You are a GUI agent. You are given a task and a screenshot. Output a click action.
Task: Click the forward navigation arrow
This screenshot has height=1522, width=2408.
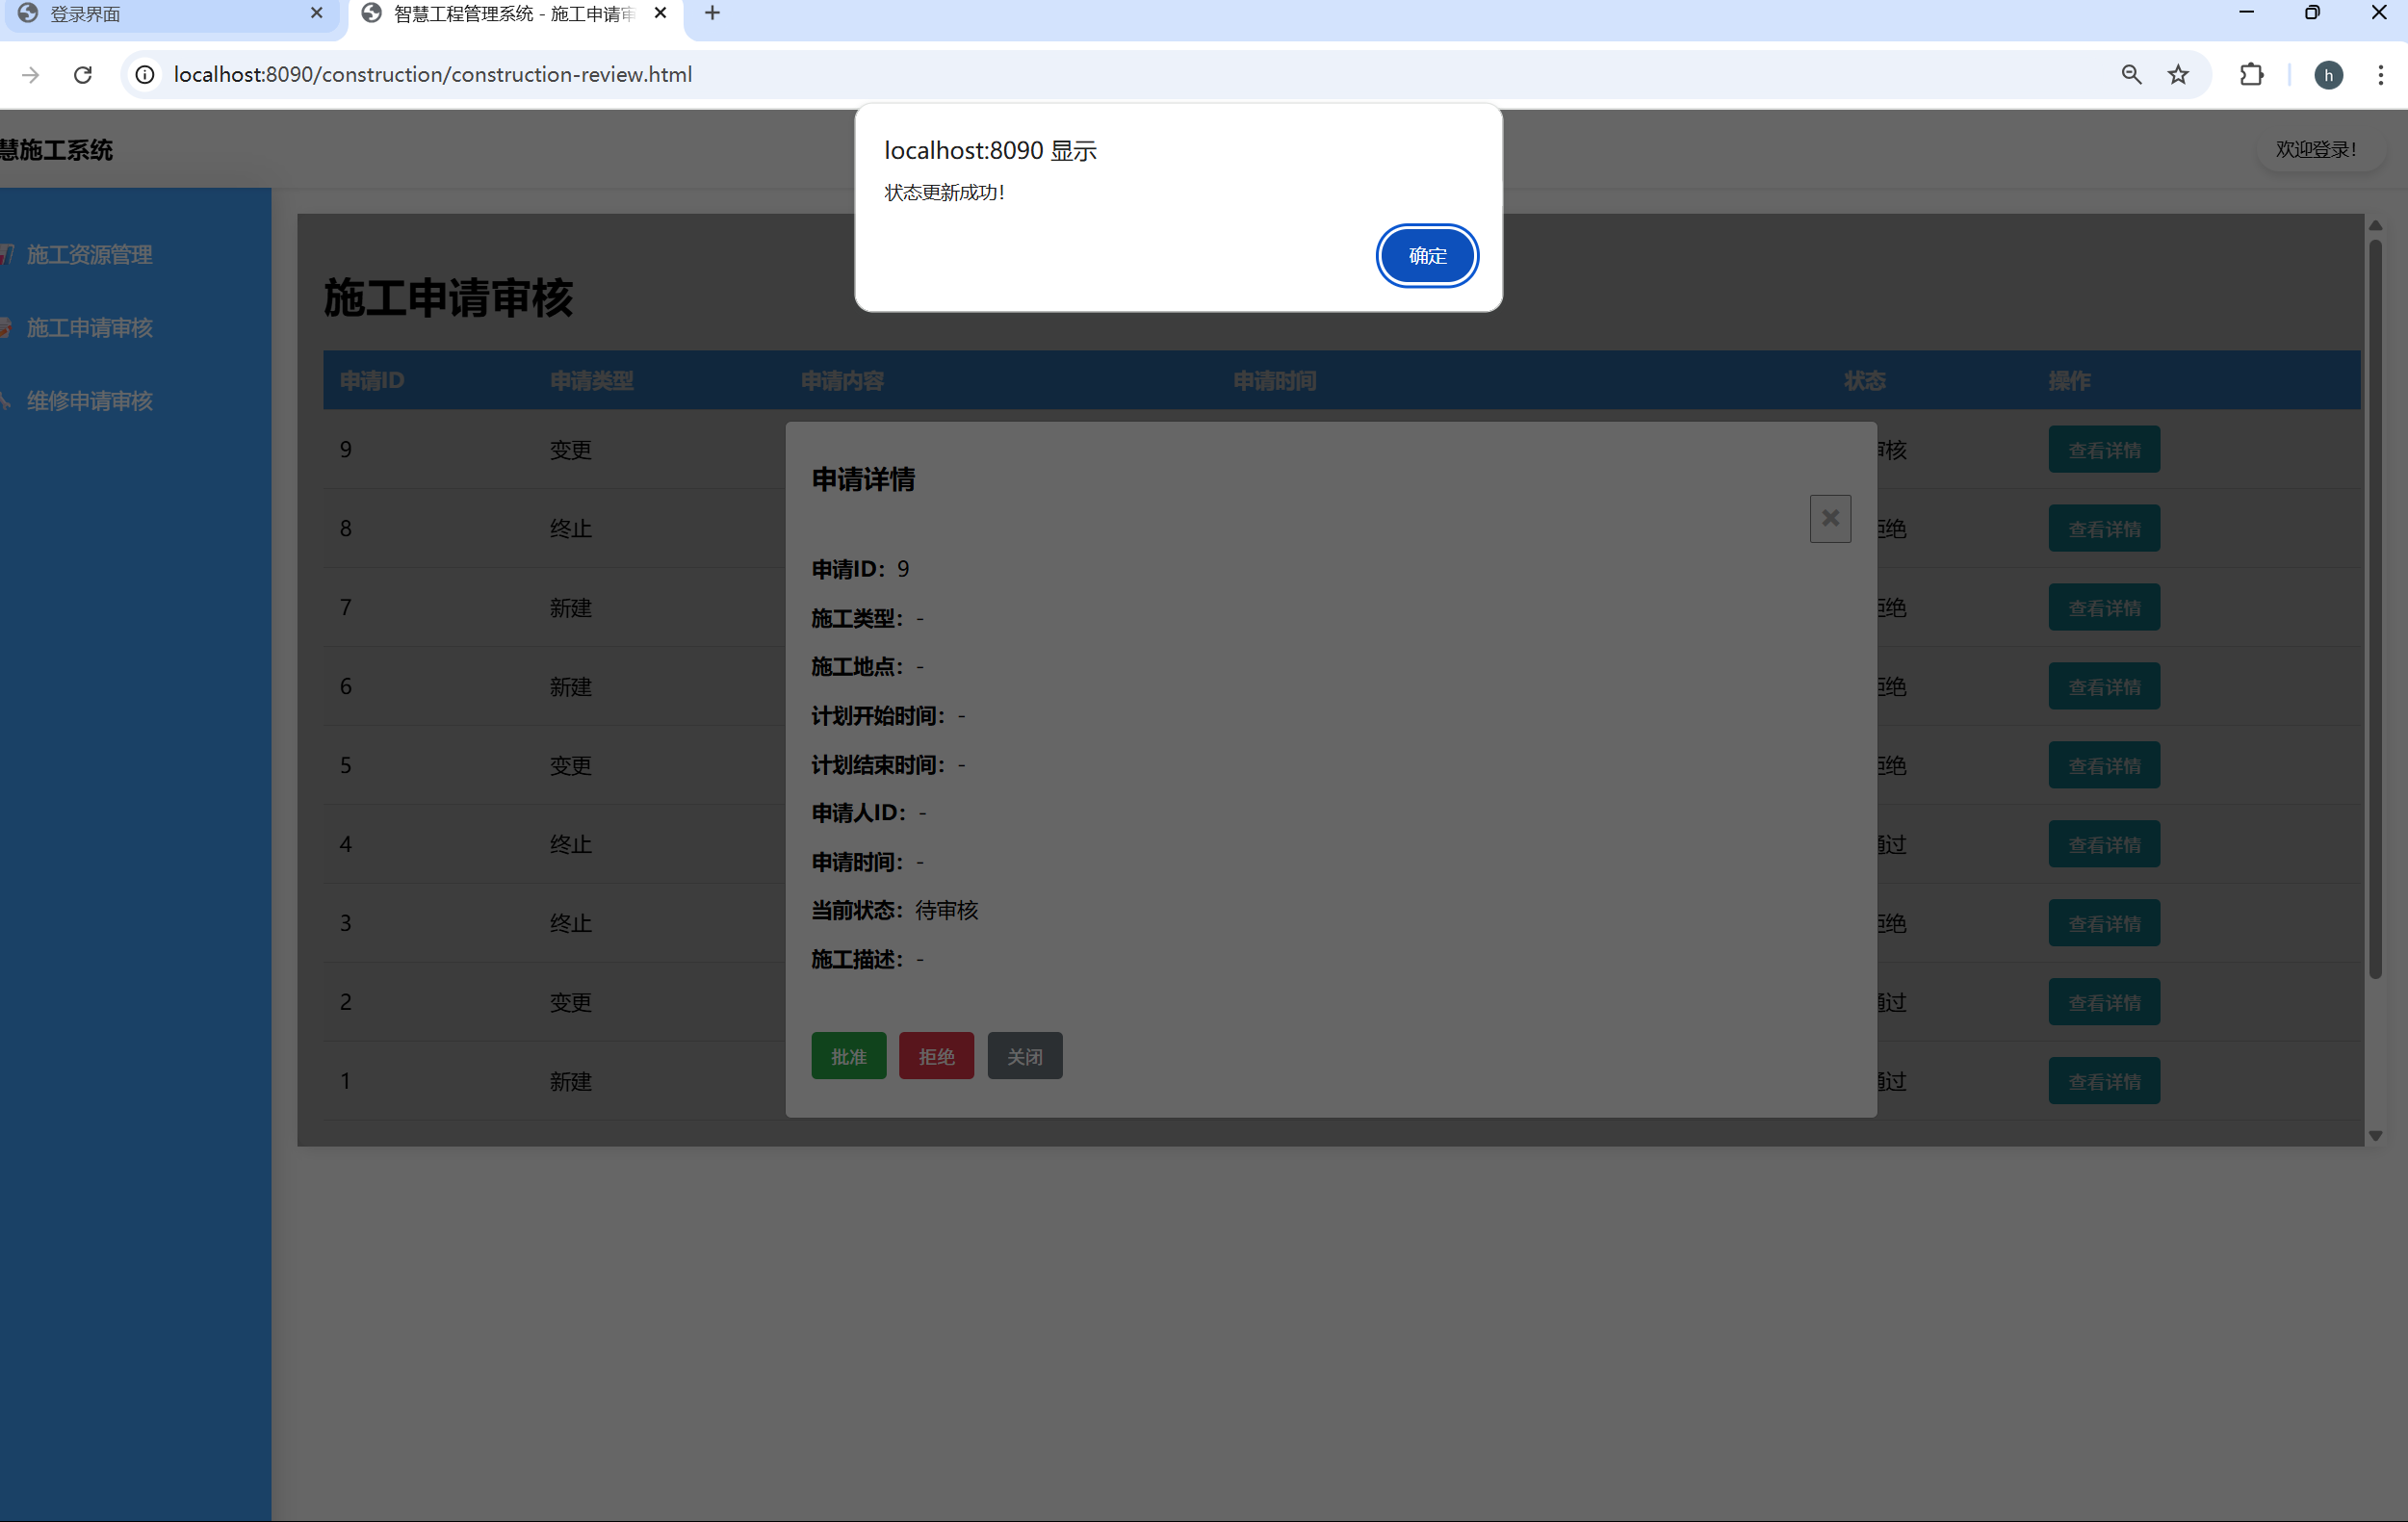coord(30,75)
